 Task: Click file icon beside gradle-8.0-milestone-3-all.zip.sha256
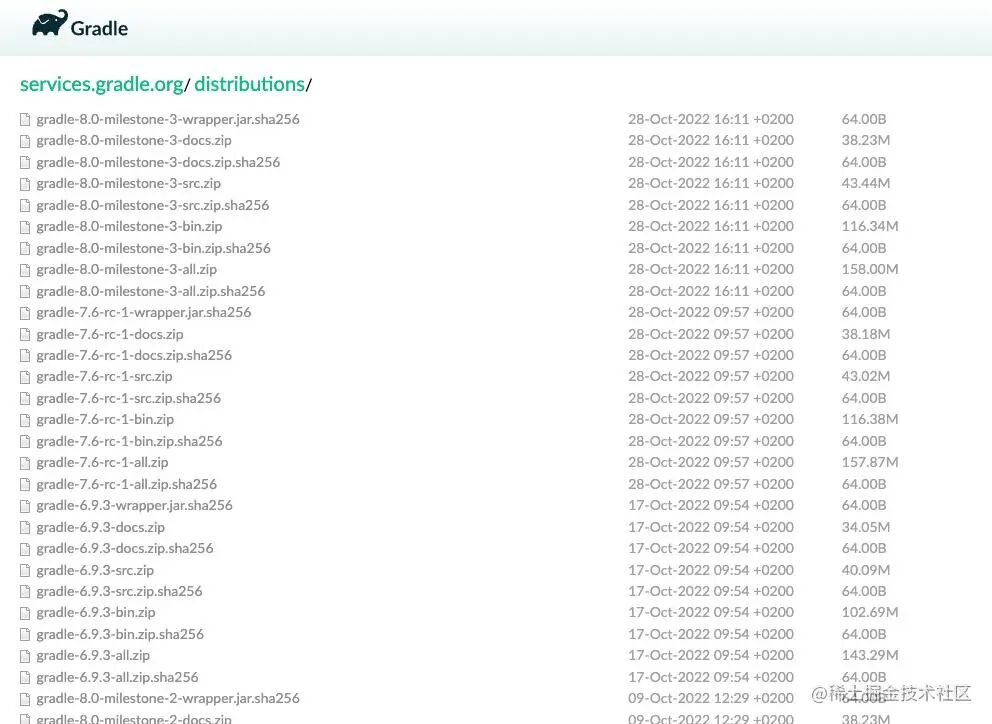click(25, 292)
